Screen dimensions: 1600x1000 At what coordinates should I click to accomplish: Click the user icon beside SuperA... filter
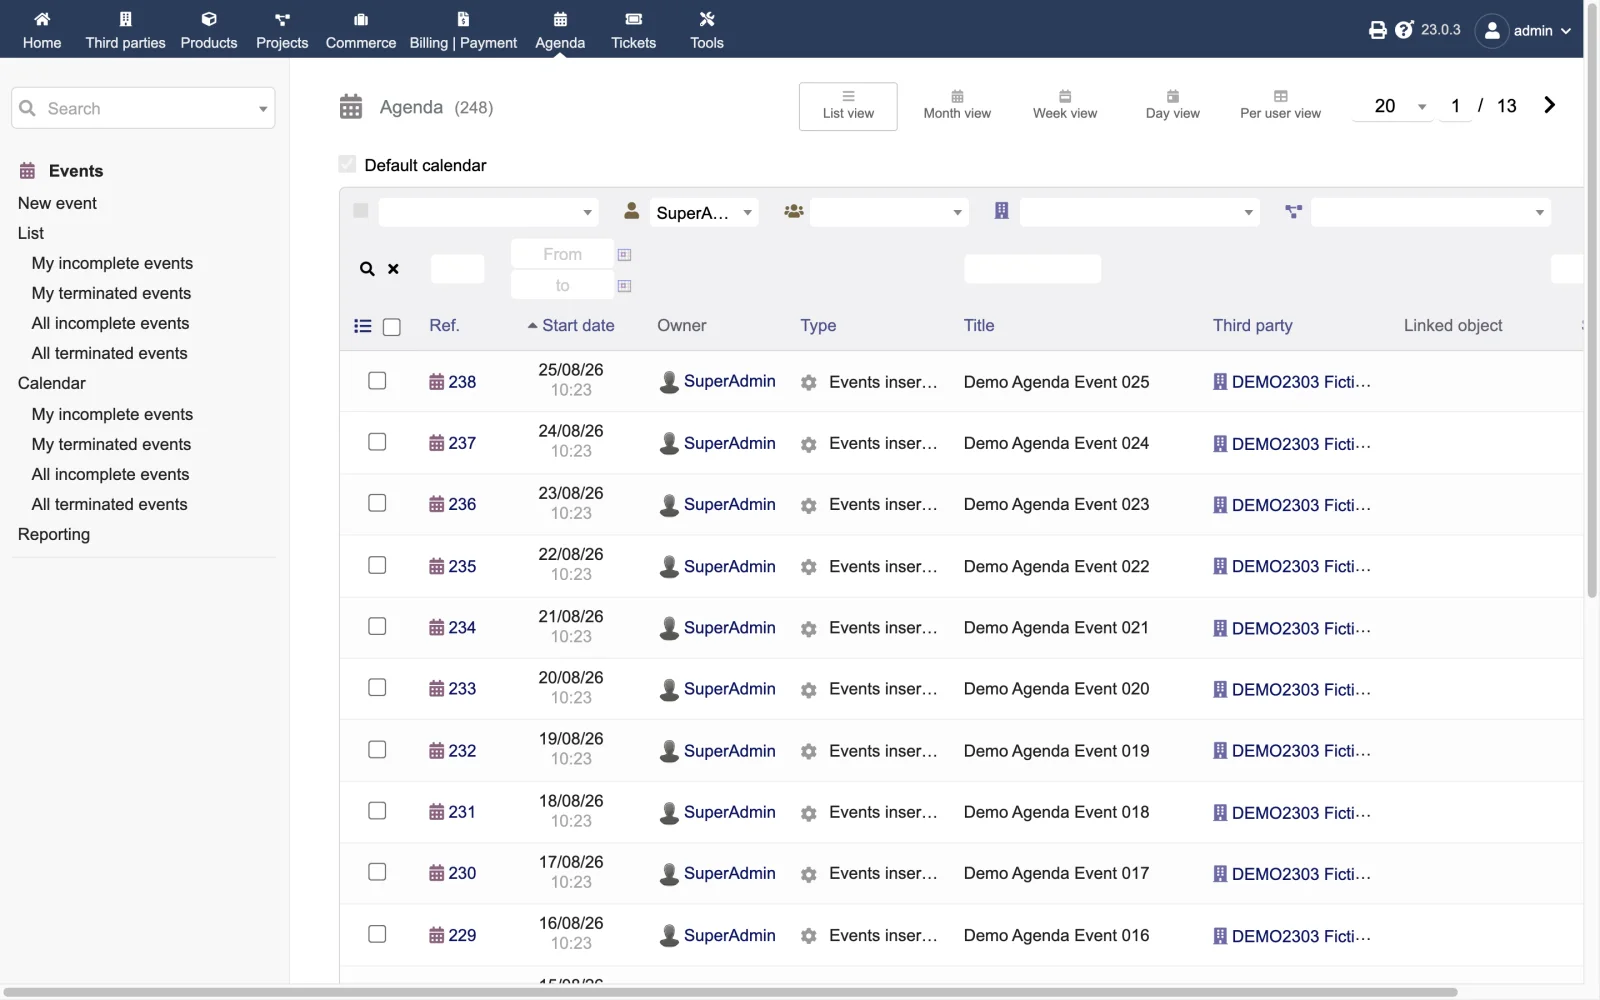632,211
